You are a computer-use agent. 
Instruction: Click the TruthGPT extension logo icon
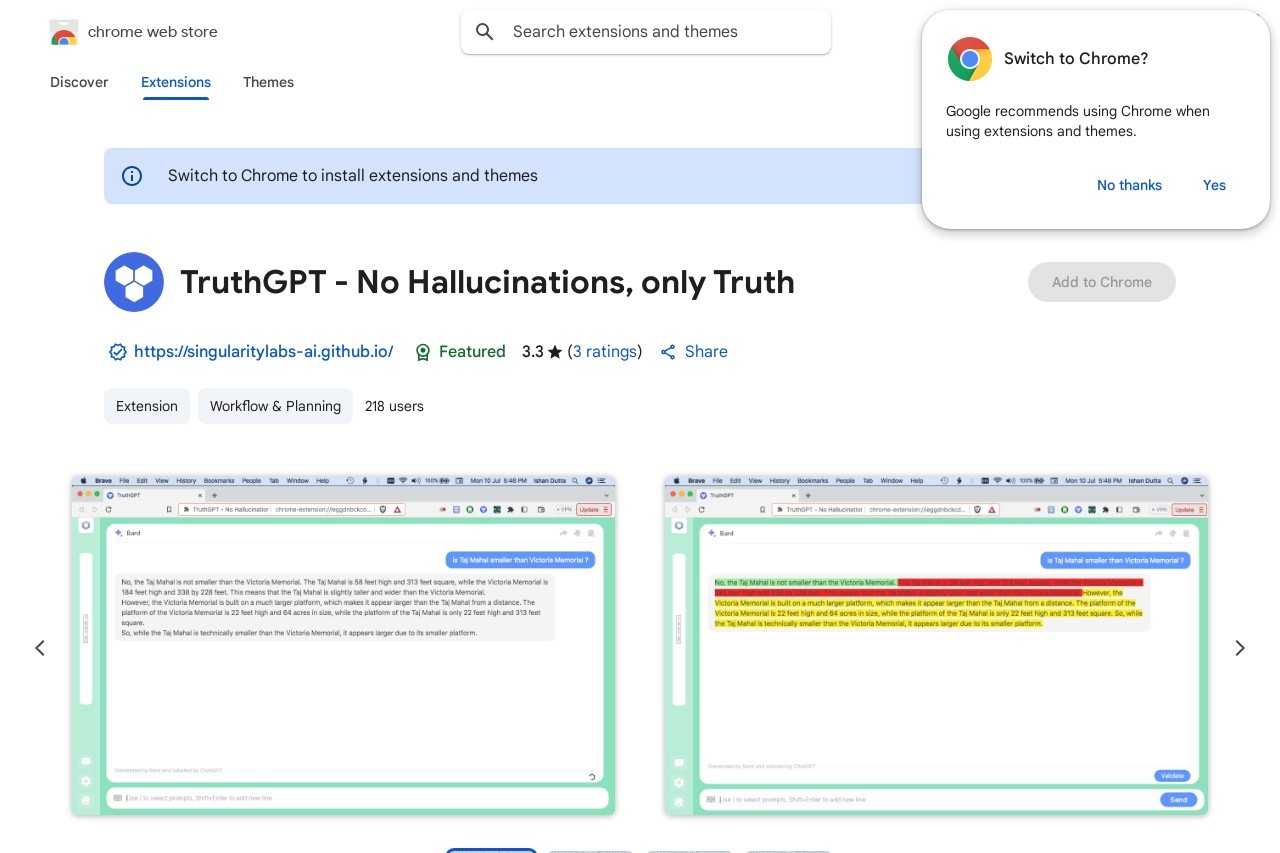coord(134,282)
